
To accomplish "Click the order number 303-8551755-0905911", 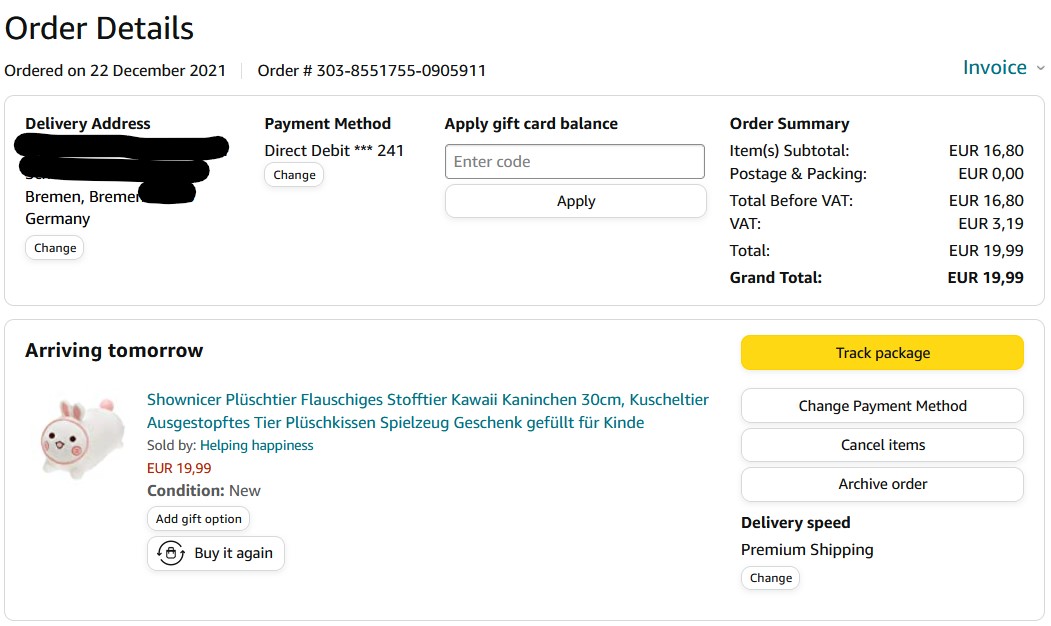I will tap(401, 71).
